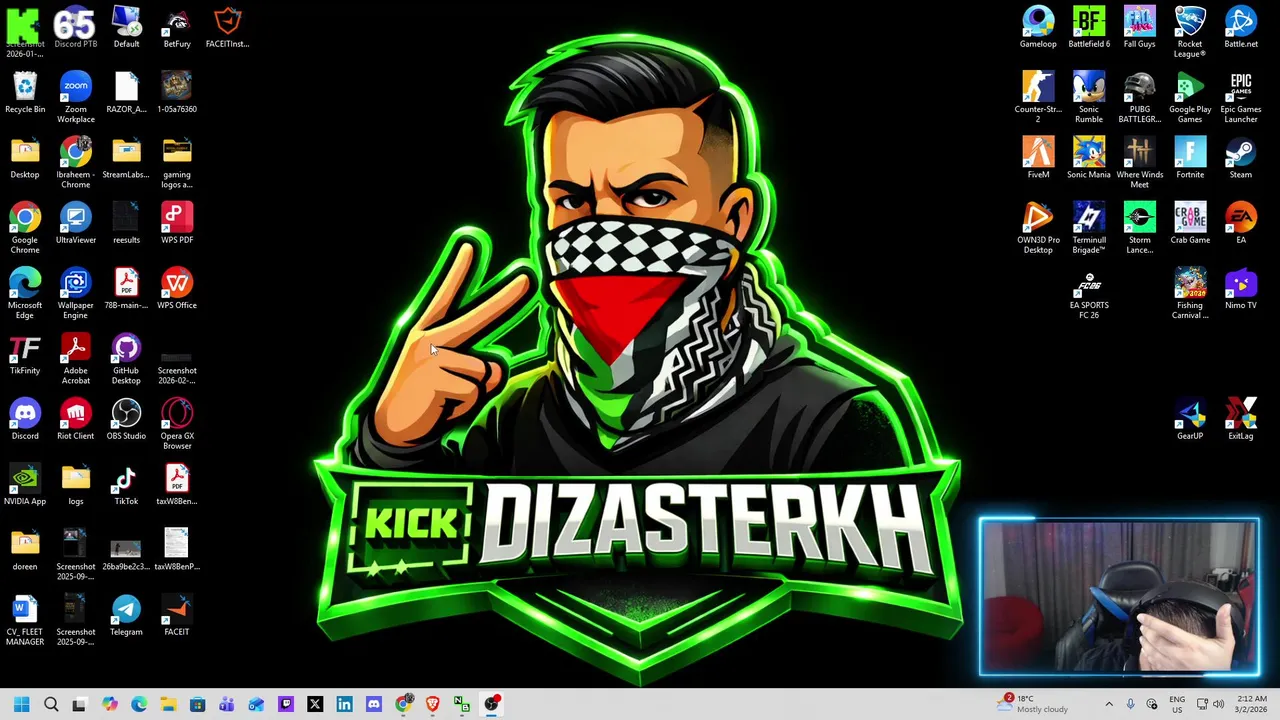Open Fortnite desktop icon

click(x=1190, y=157)
